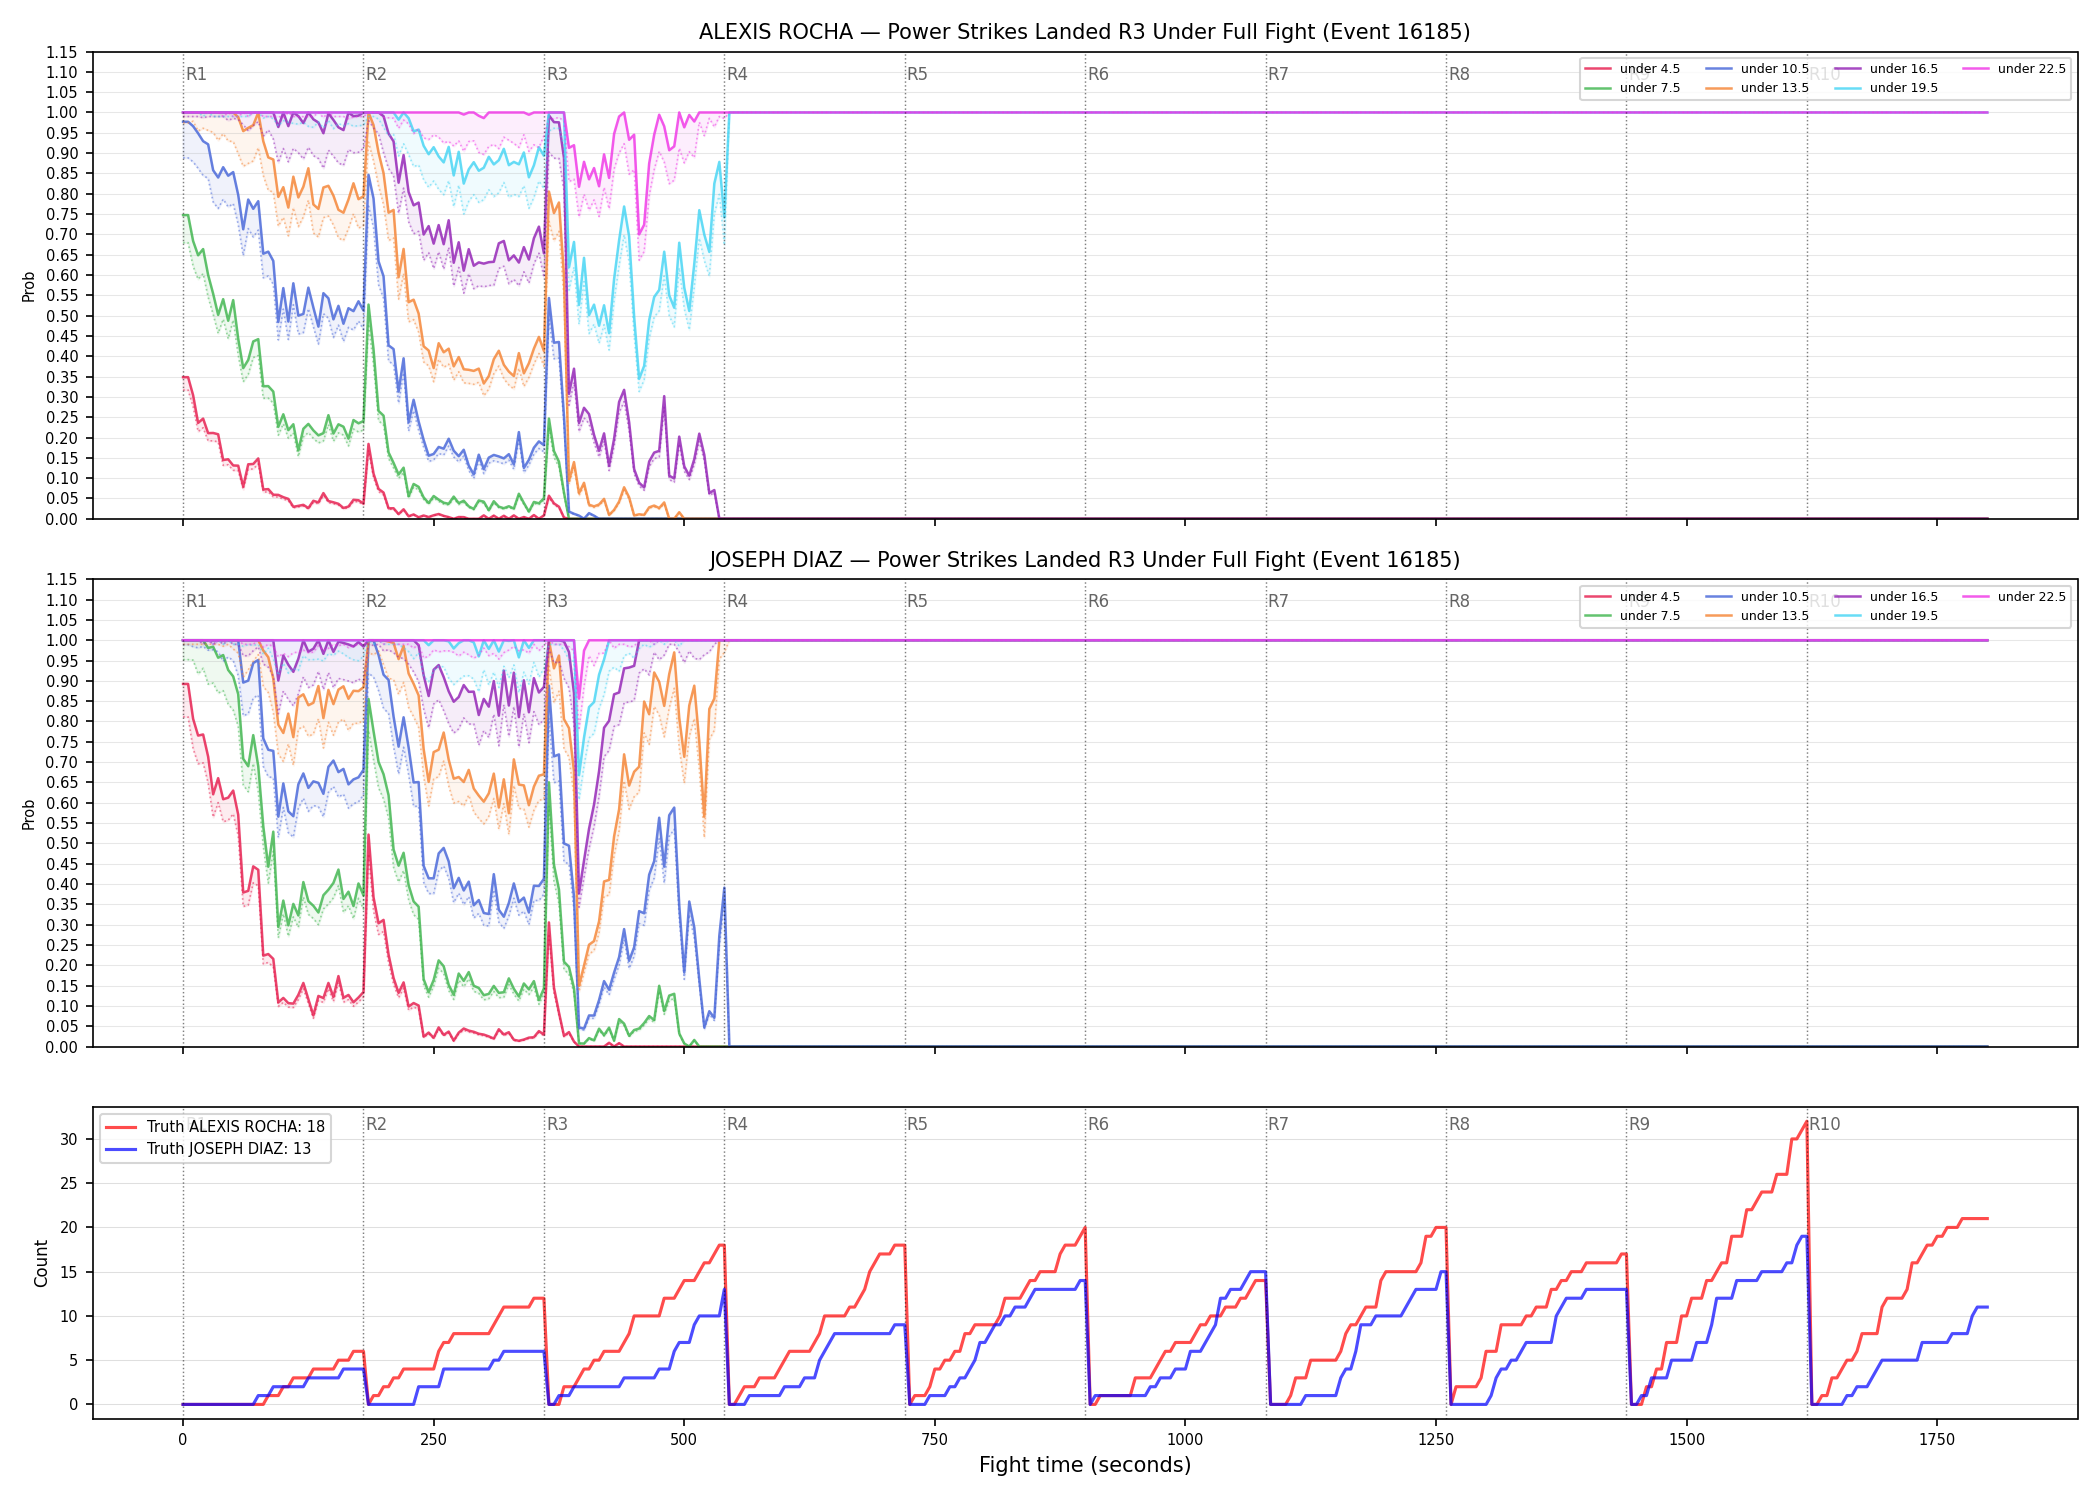
Task: Click the R4 round marker in the Joseph Diaz chart
Action: (737, 601)
